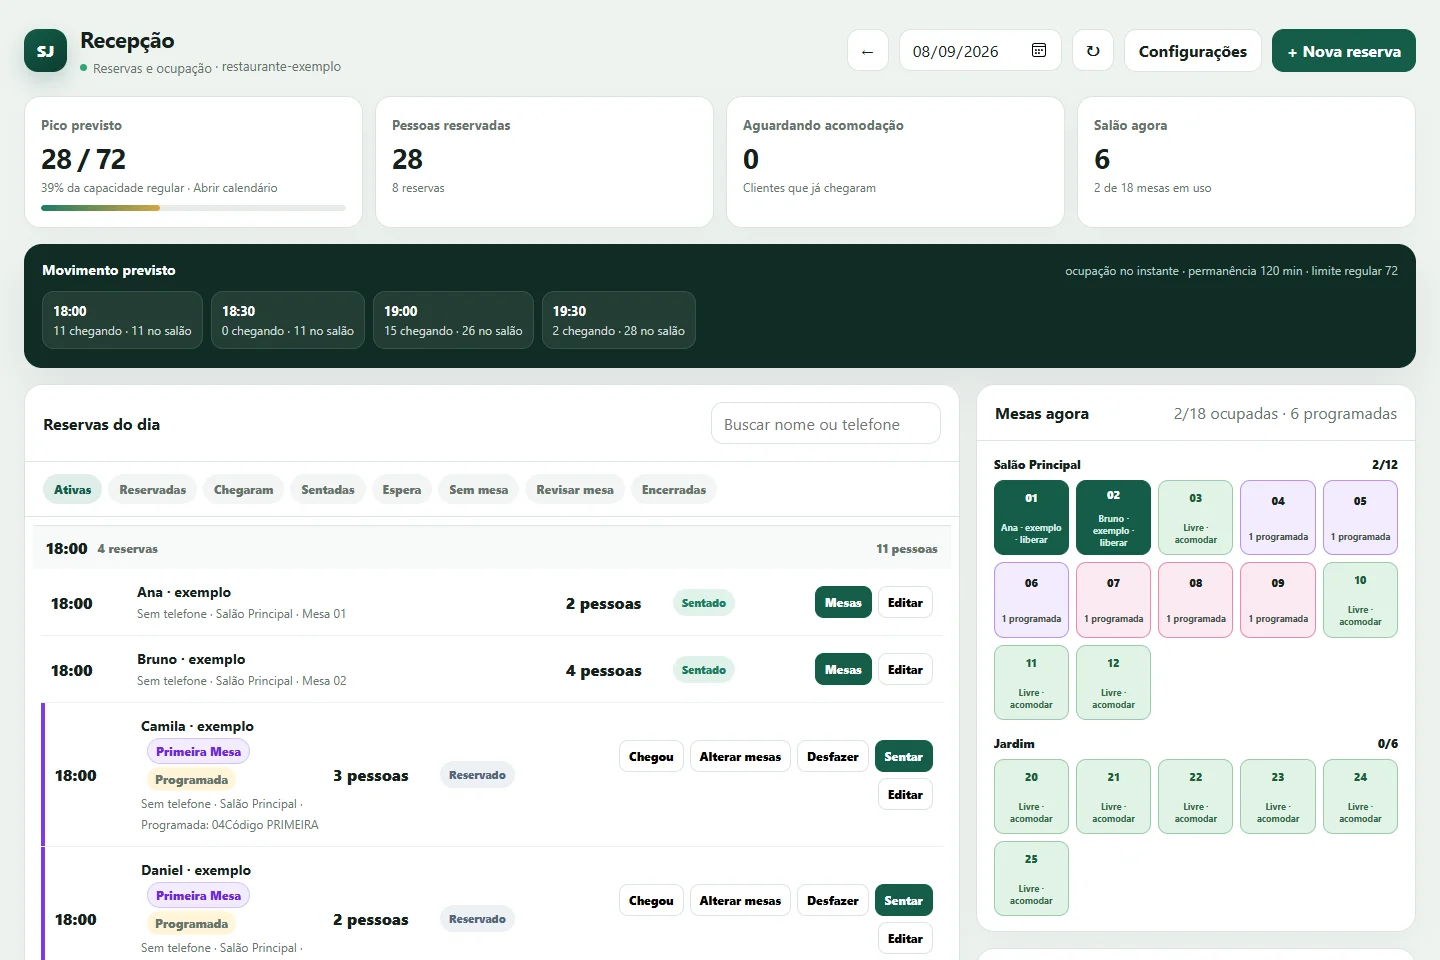Go to previous day with back arrow

coord(868,51)
